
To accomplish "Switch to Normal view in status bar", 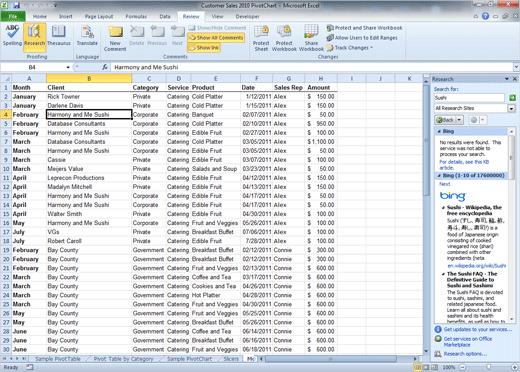I will click(x=417, y=367).
